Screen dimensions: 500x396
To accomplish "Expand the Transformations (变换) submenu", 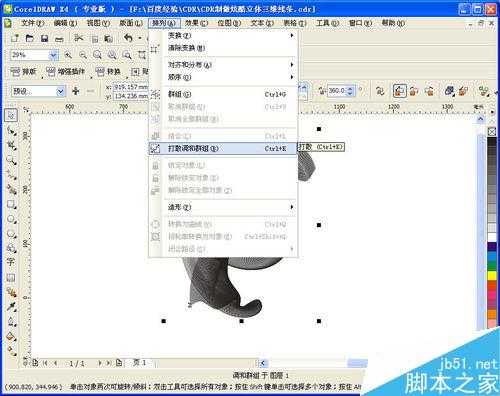I will [x=229, y=35].
